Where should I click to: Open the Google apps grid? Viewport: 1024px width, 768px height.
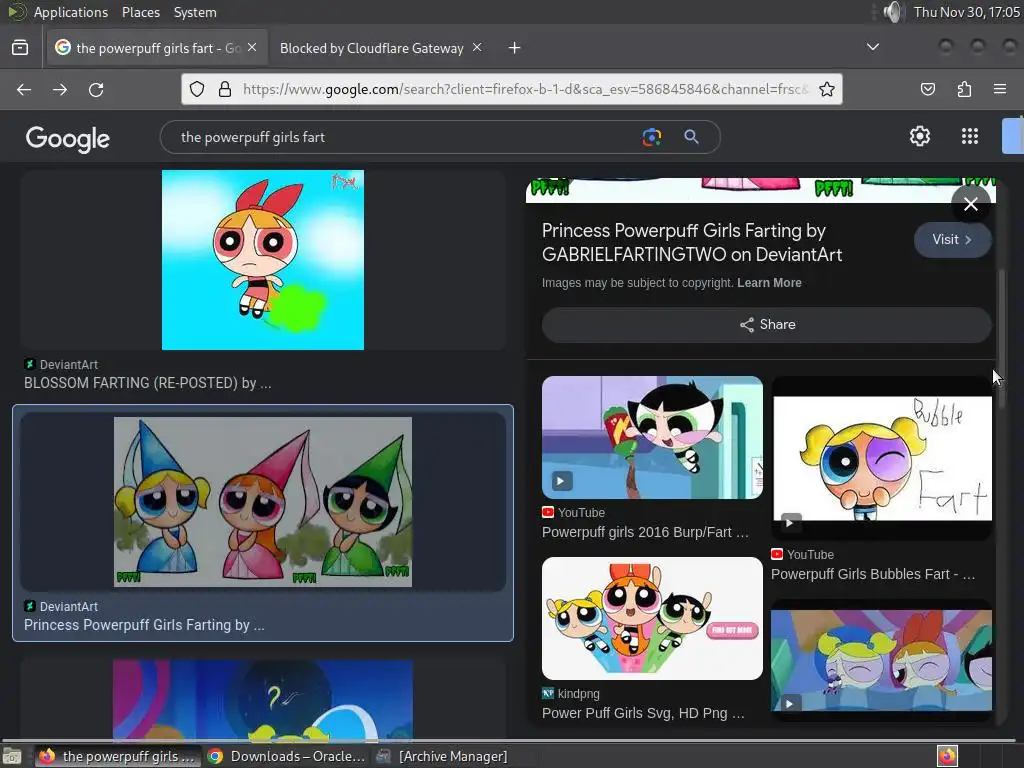(970, 136)
